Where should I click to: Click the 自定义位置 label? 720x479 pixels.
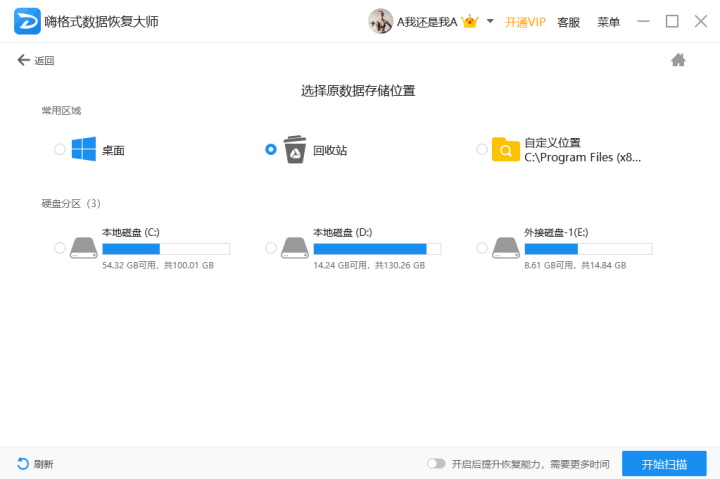[552, 143]
